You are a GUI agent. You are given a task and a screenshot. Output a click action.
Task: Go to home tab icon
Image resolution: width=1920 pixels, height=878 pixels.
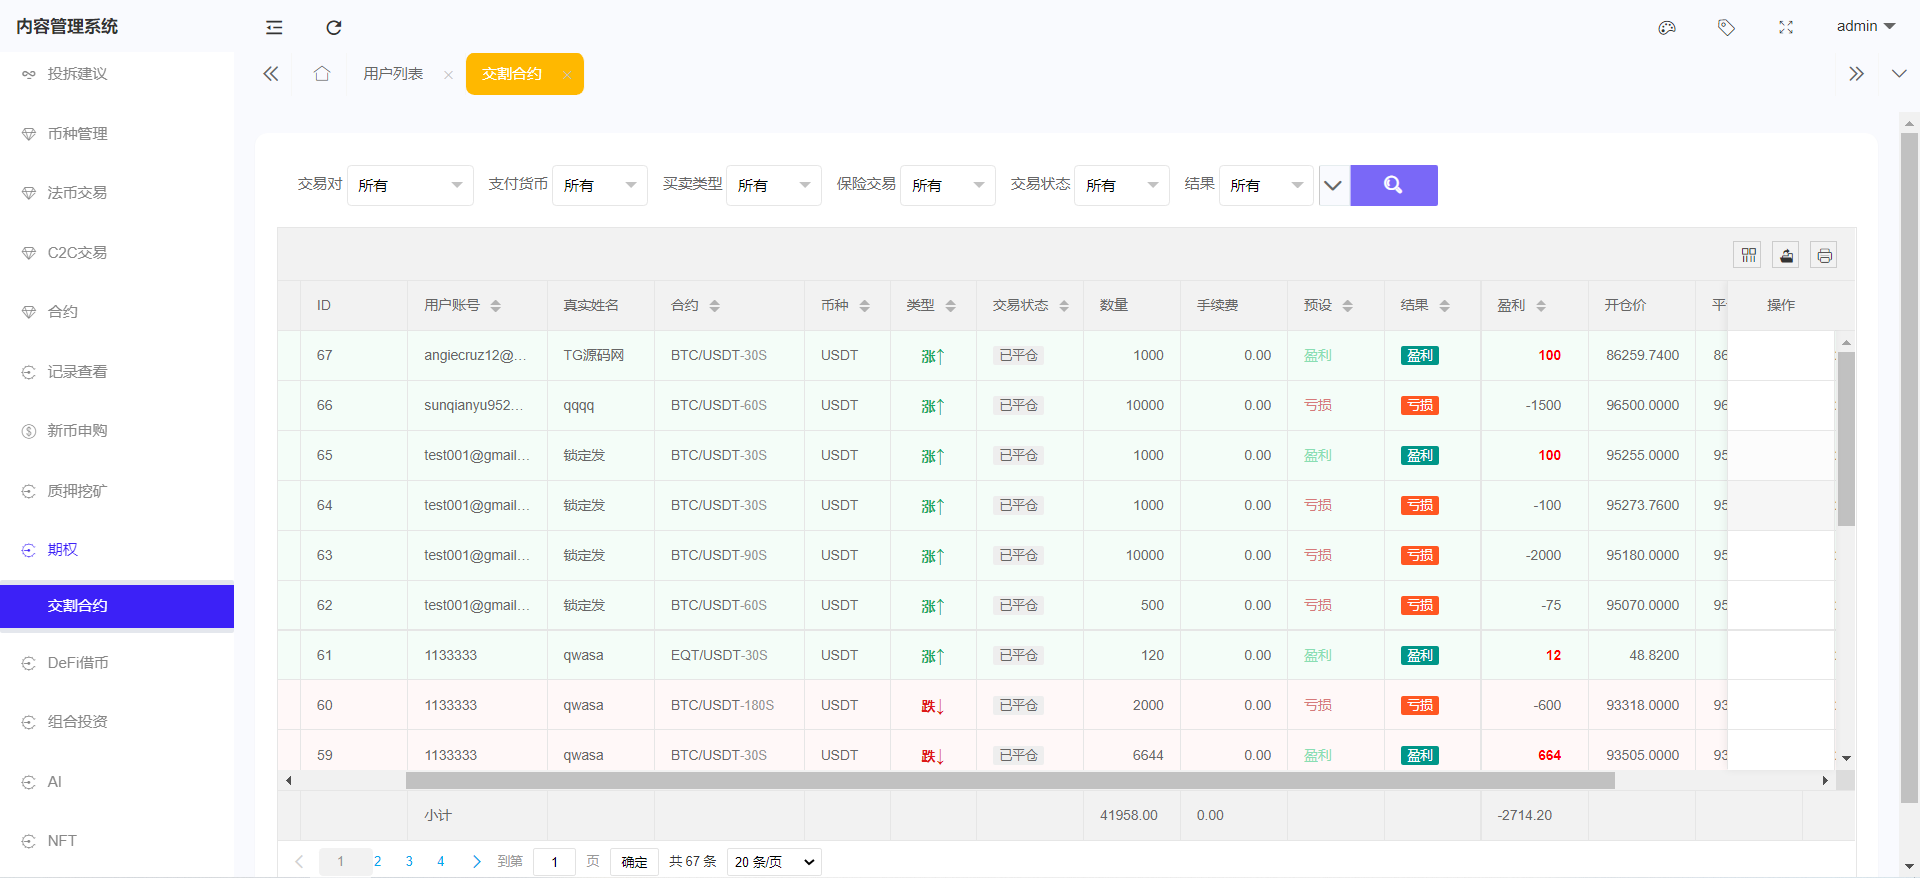tap(322, 74)
